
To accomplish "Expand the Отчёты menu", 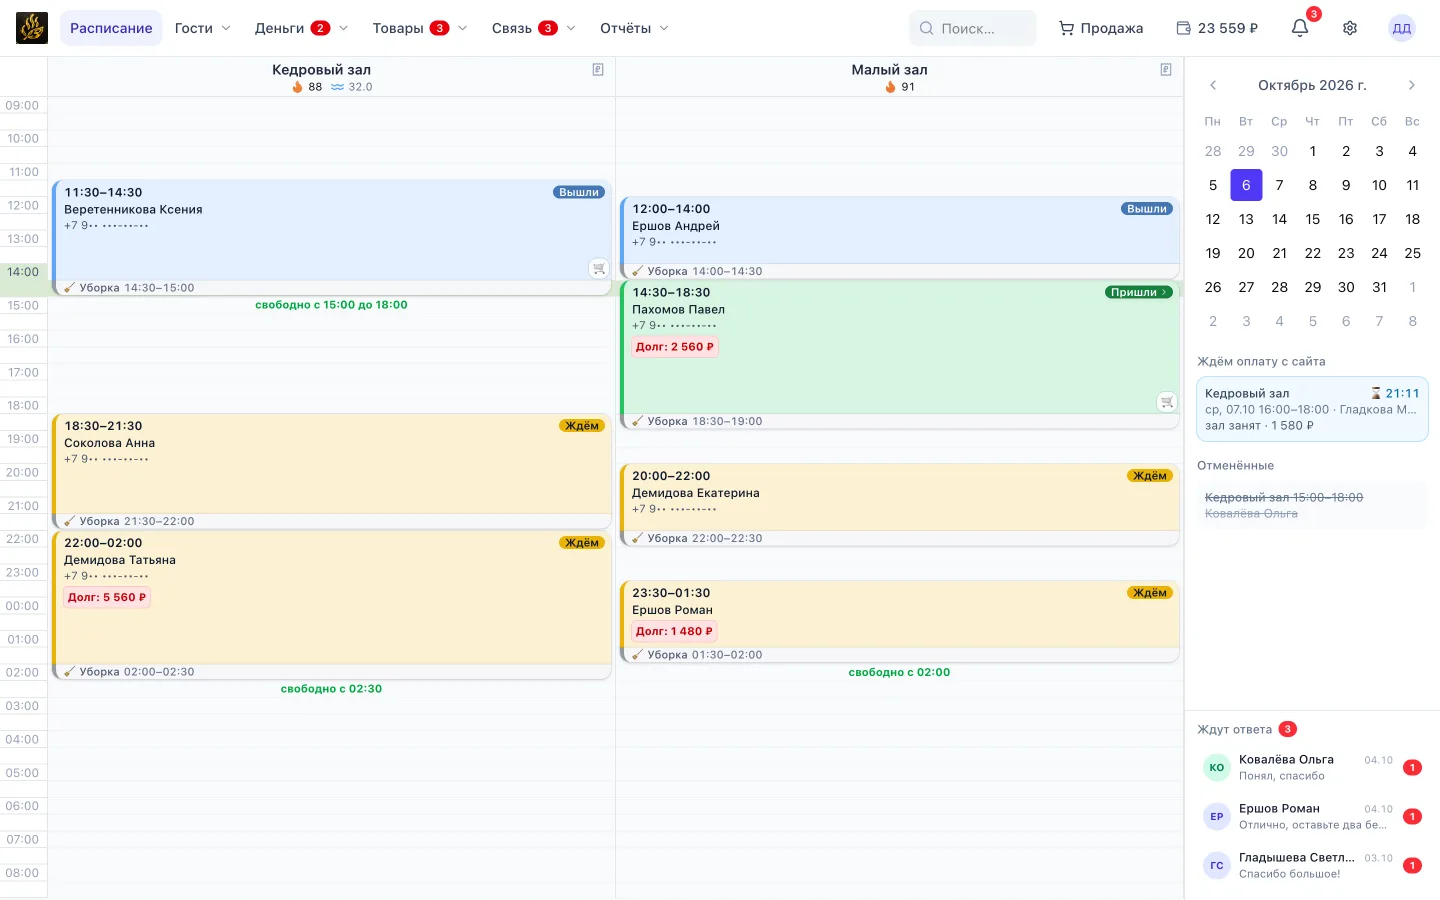I will click(x=634, y=28).
